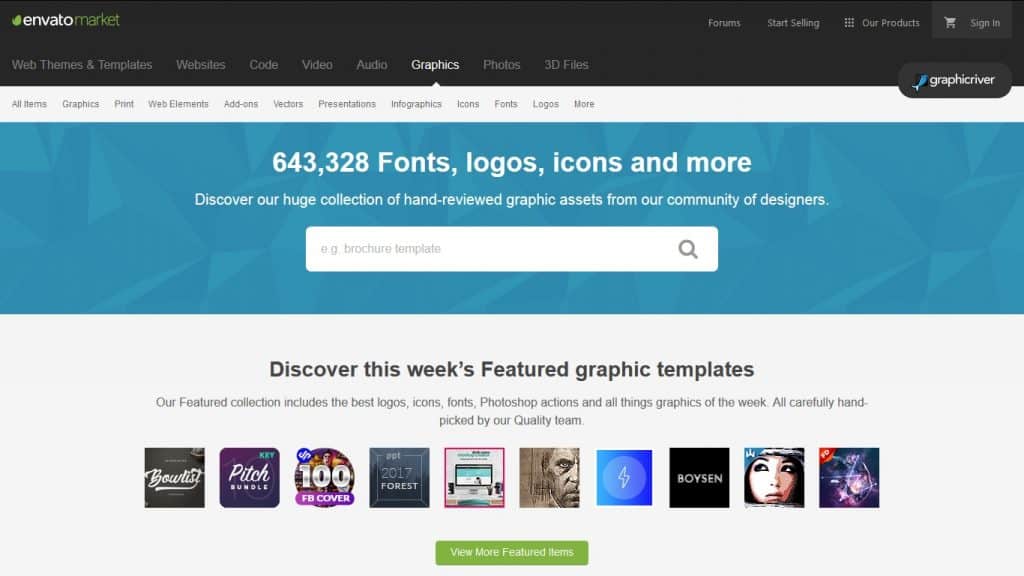Click the brochure template search field
The height and width of the screenshot is (576, 1024).
(490, 249)
